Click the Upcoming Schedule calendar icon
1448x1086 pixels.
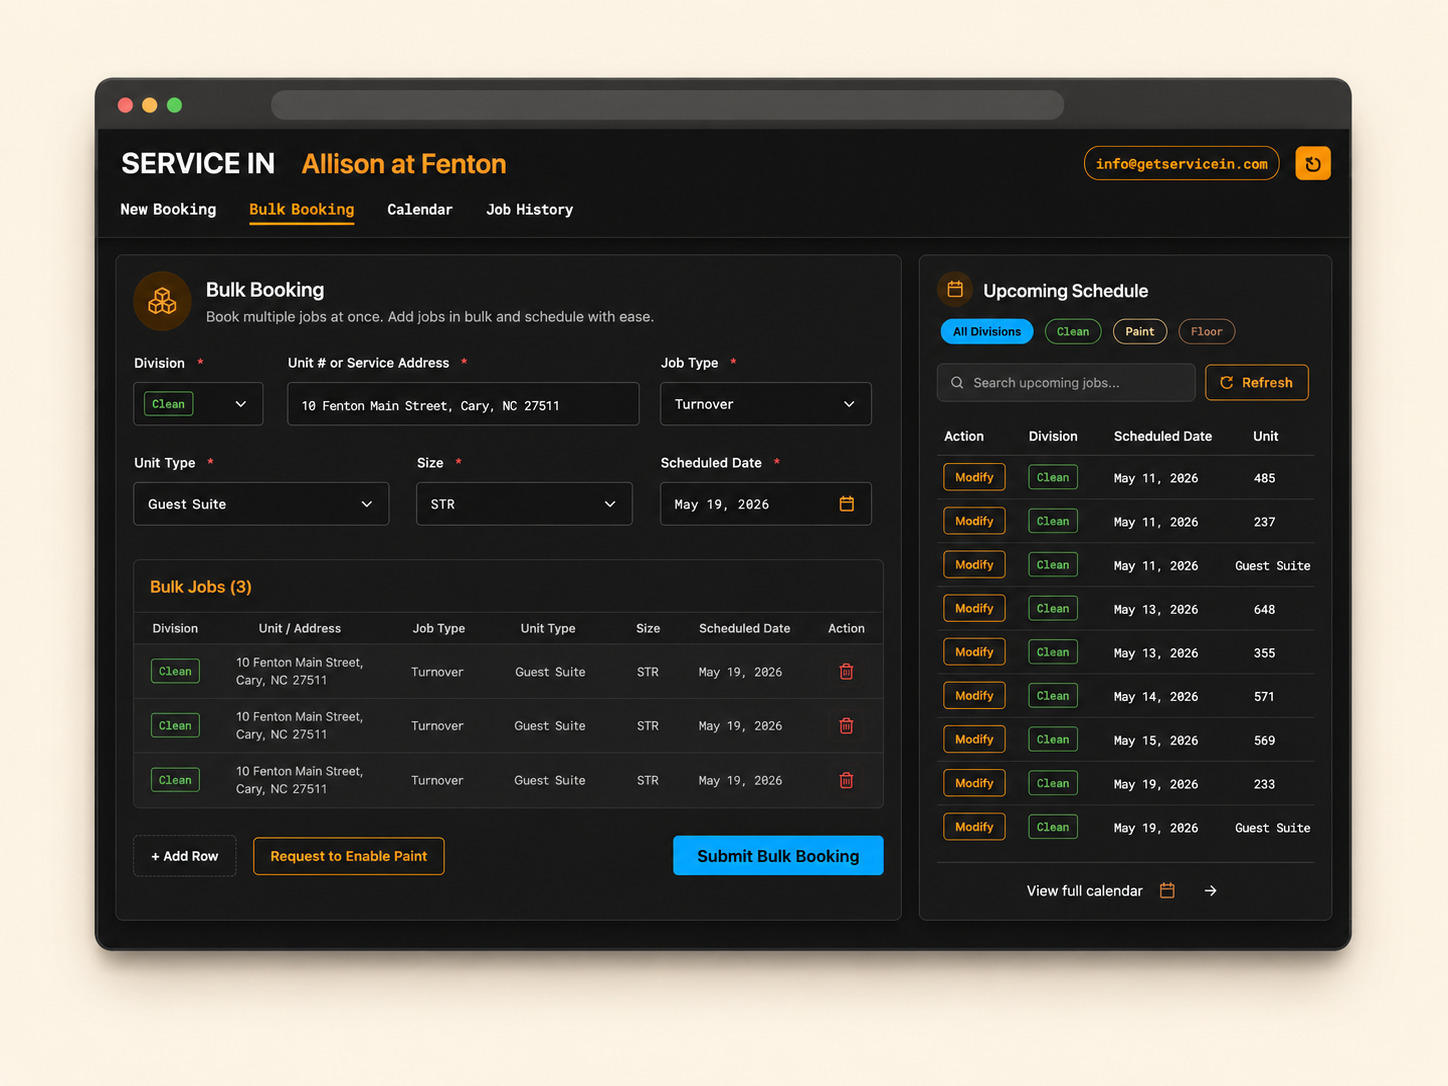pyautogui.click(x=955, y=289)
